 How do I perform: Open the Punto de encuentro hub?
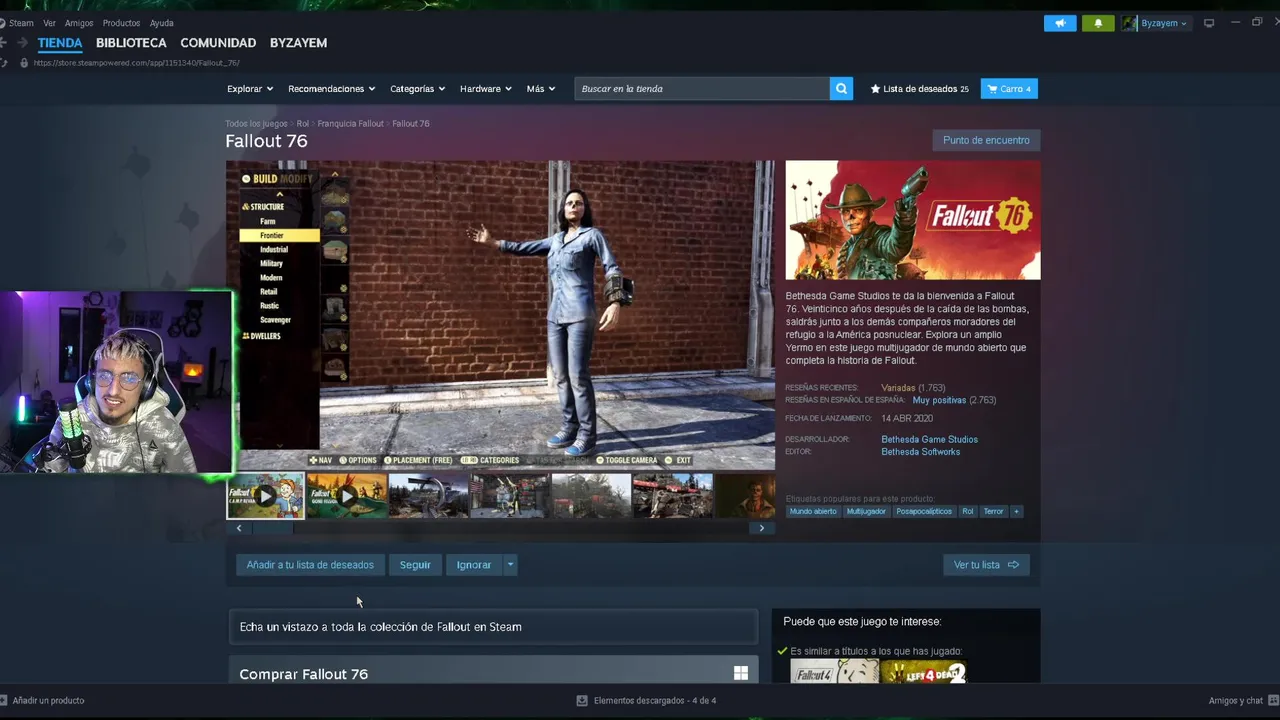(986, 140)
